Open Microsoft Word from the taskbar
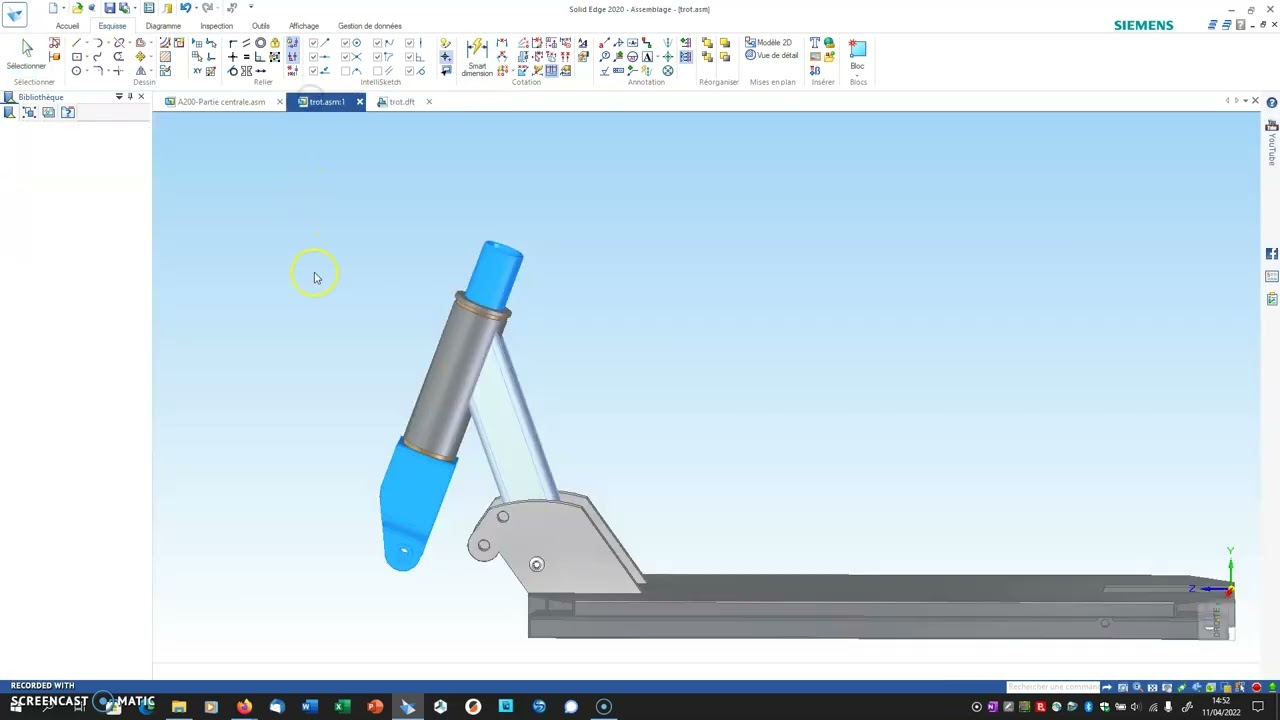 pos(309,707)
